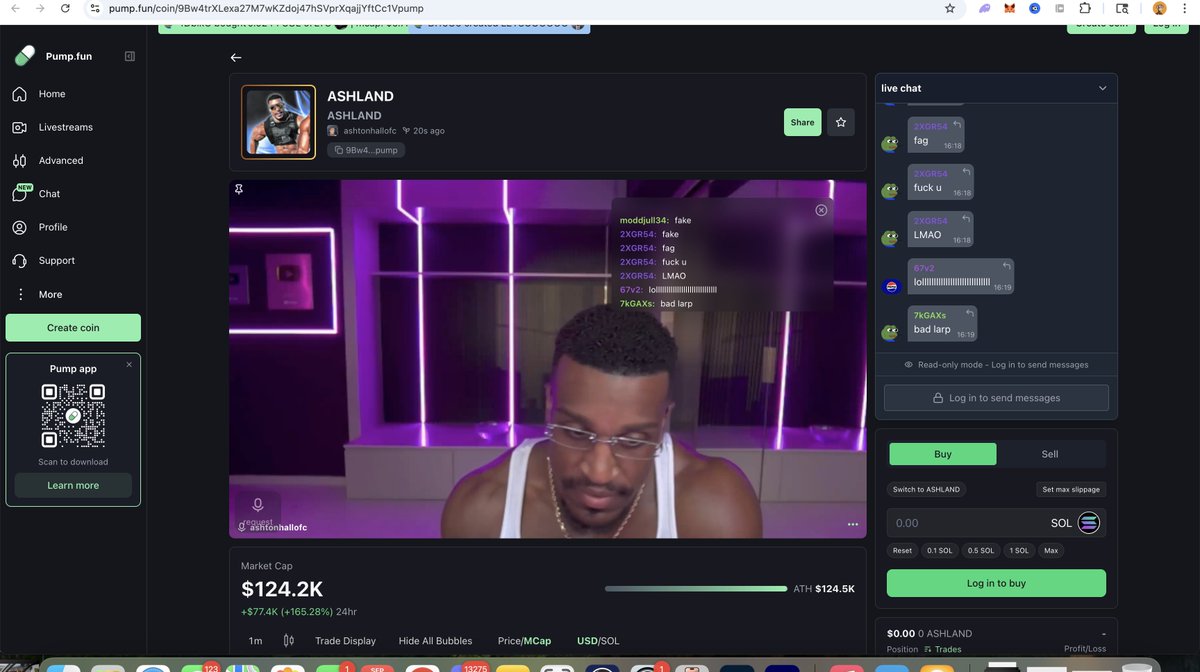Click the 7kGAXs username in live chat
This screenshot has width=1200, height=672.
coord(930,315)
